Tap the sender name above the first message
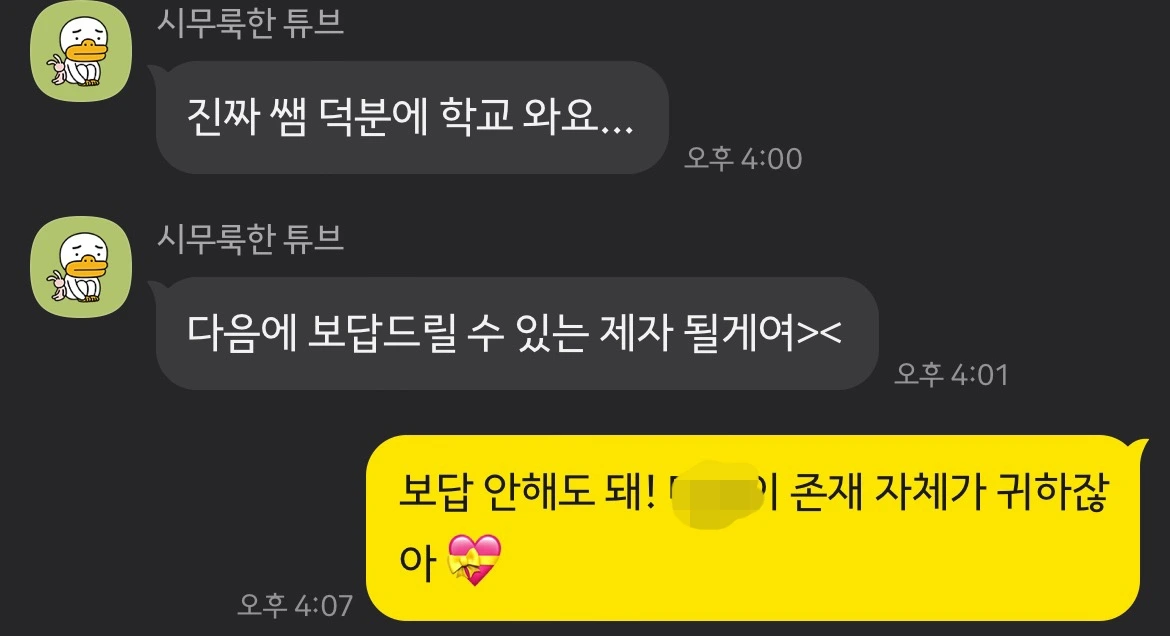Screen dimensions: 1170x636 (x=250, y=22)
